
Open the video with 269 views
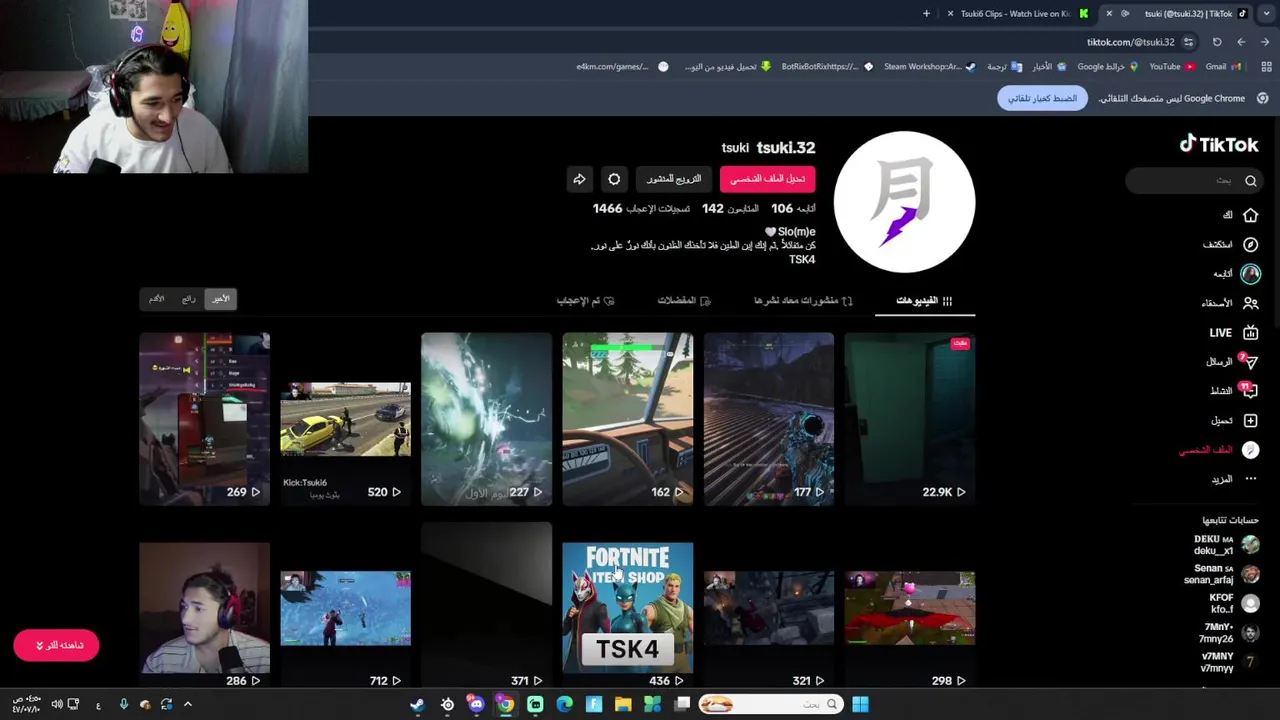pos(204,419)
